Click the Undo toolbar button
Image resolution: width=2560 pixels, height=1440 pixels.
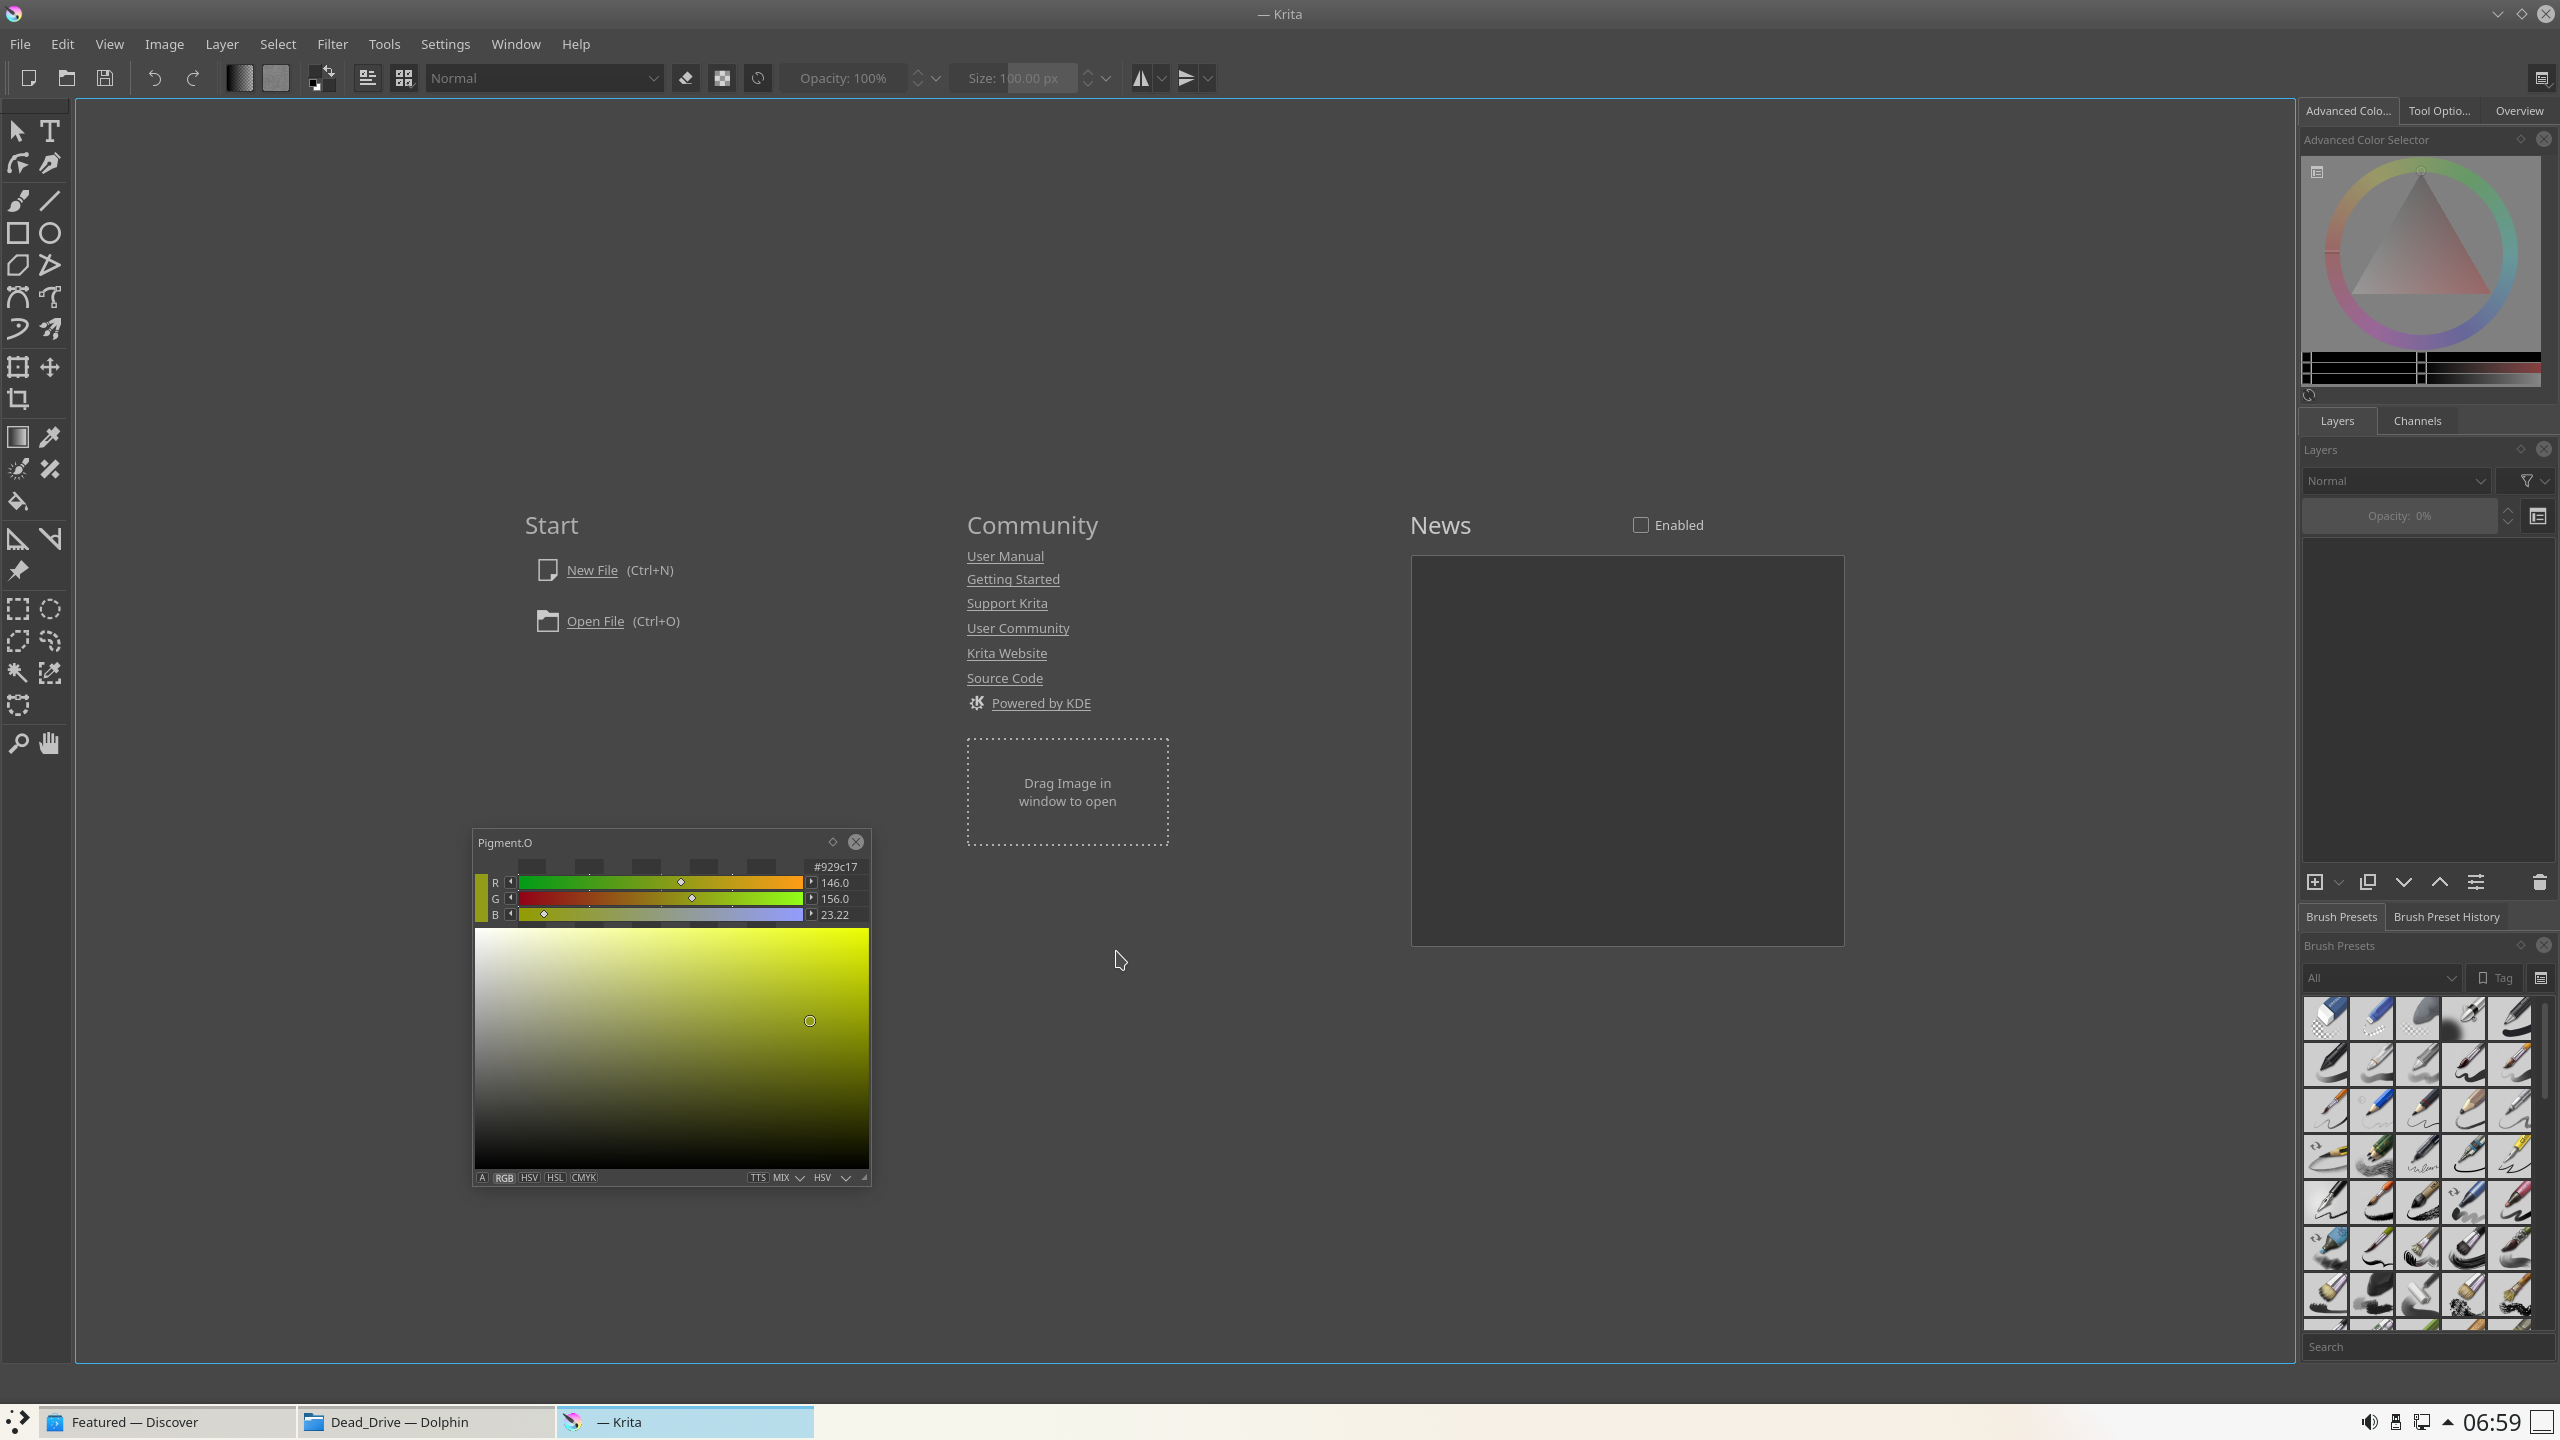155,78
